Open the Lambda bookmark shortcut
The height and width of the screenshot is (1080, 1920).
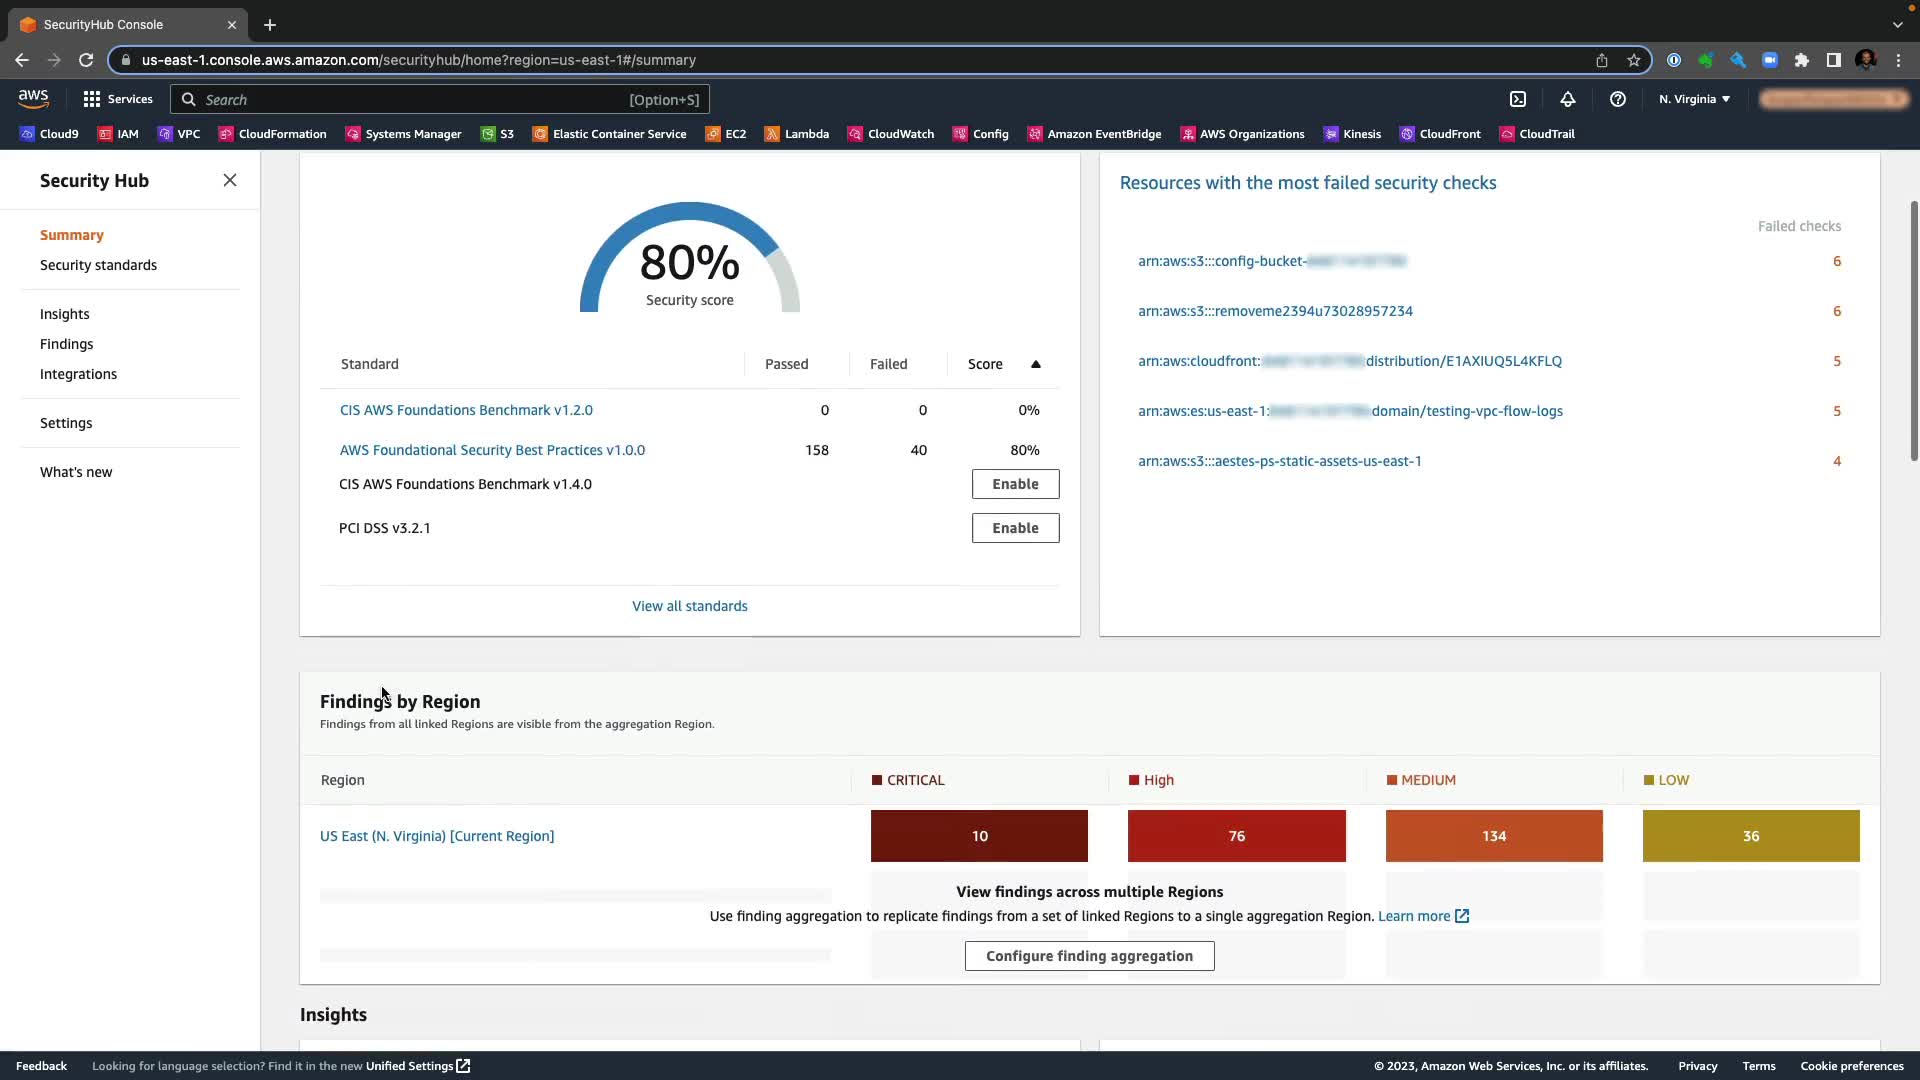coord(796,134)
